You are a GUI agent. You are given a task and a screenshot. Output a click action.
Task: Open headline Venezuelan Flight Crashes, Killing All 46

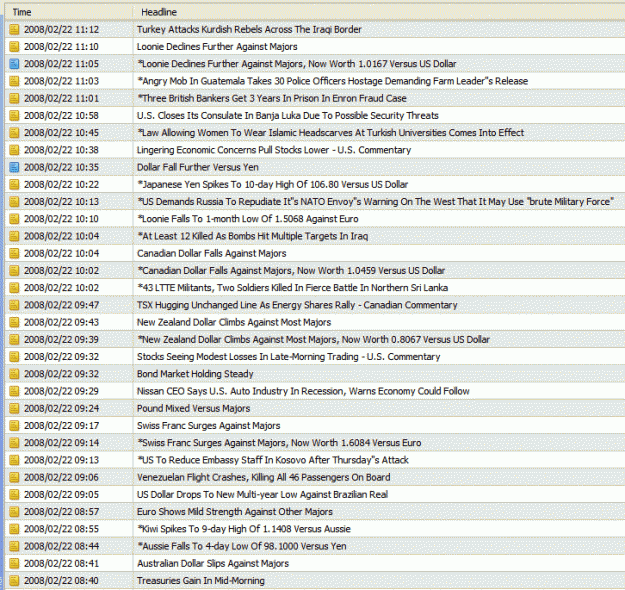(263, 478)
